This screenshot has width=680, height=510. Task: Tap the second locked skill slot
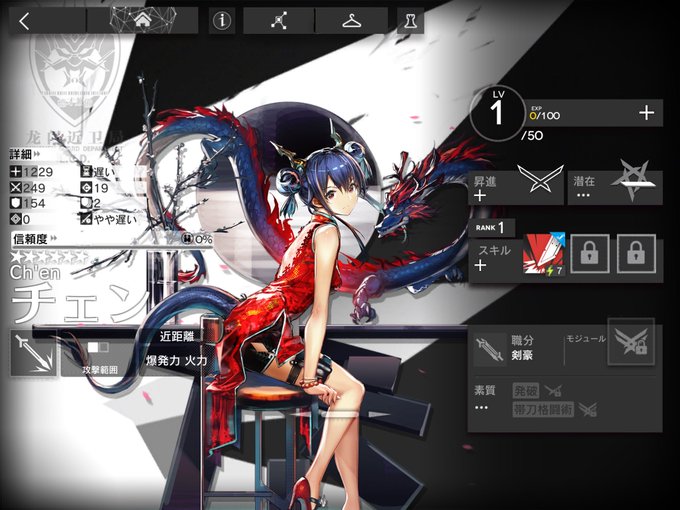tap(590, 254)
